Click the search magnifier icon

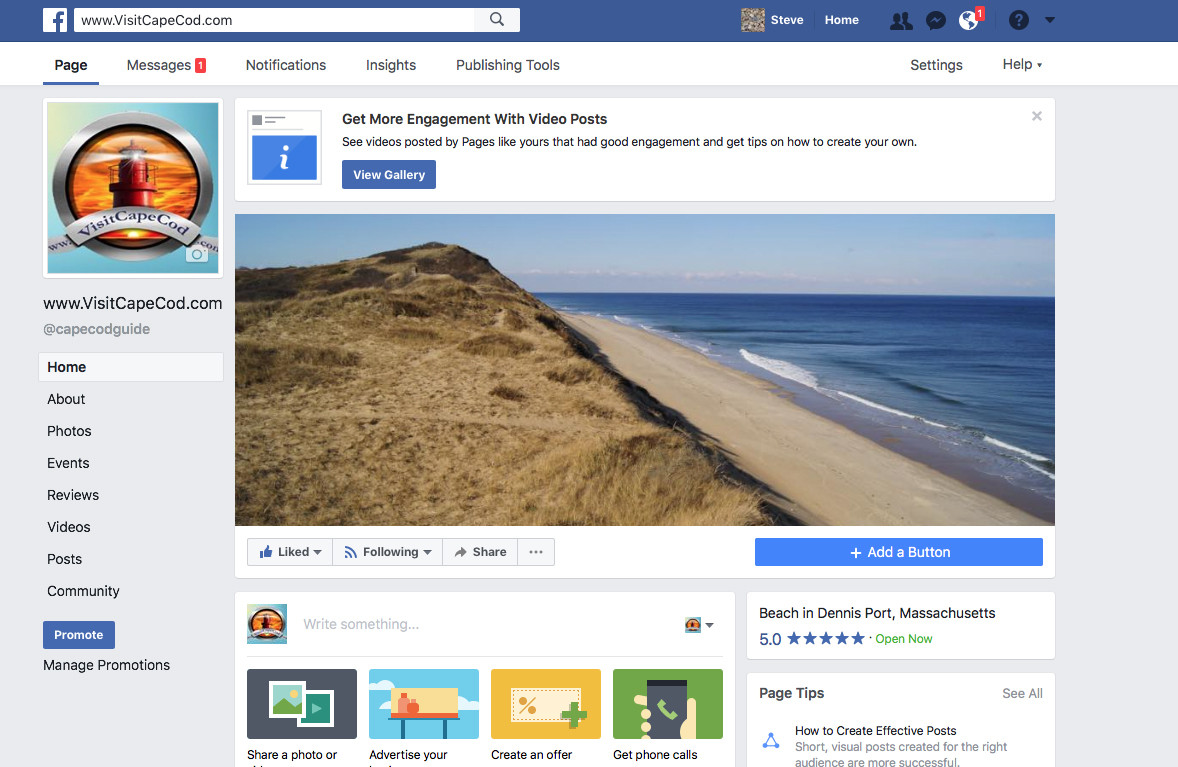pos(497,20)
